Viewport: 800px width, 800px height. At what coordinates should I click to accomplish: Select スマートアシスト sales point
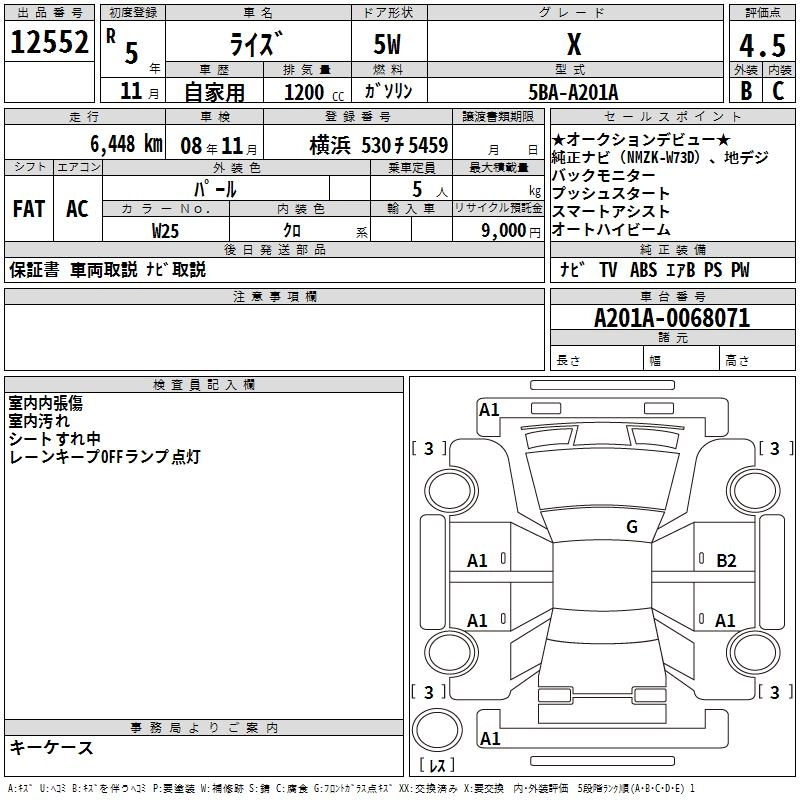611,211
